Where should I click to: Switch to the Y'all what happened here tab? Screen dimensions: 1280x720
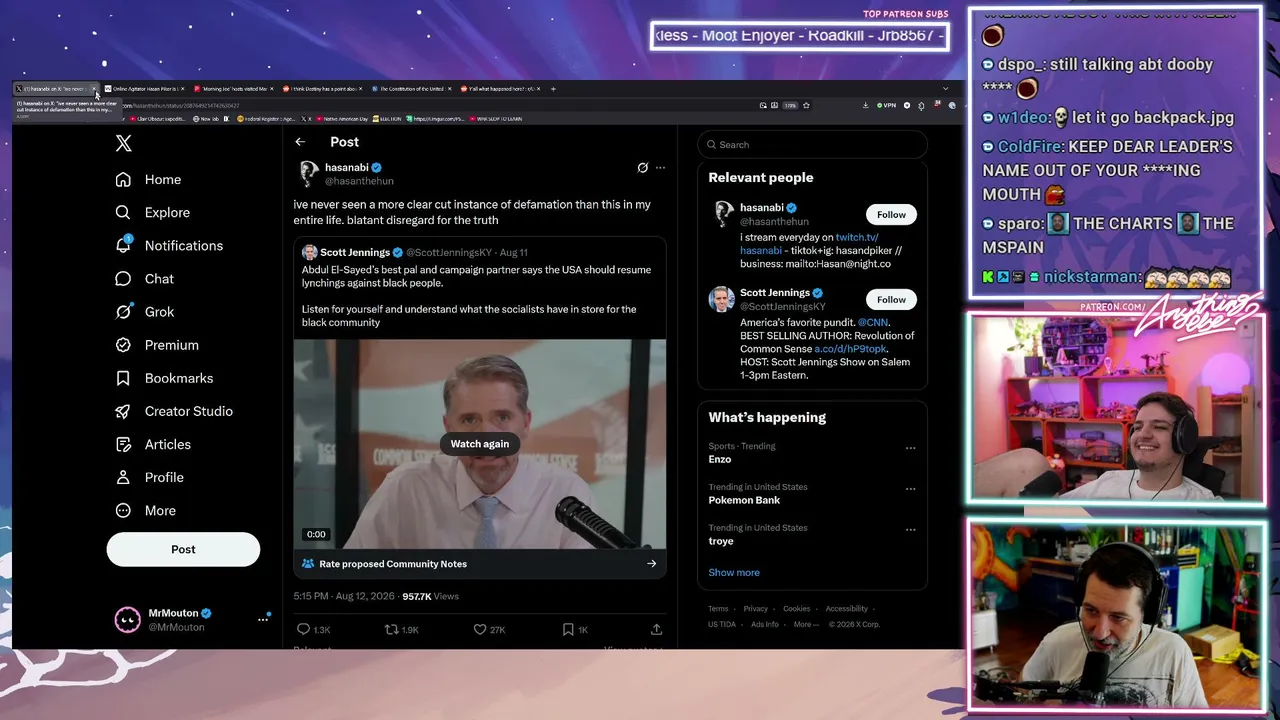(500, 89)
